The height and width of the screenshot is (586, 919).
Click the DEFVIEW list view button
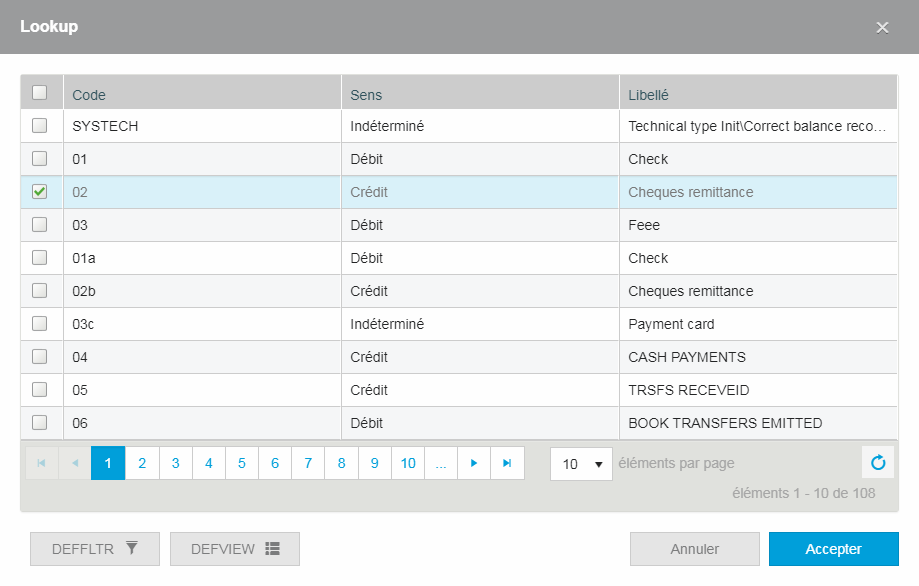(x=235, y=549)
